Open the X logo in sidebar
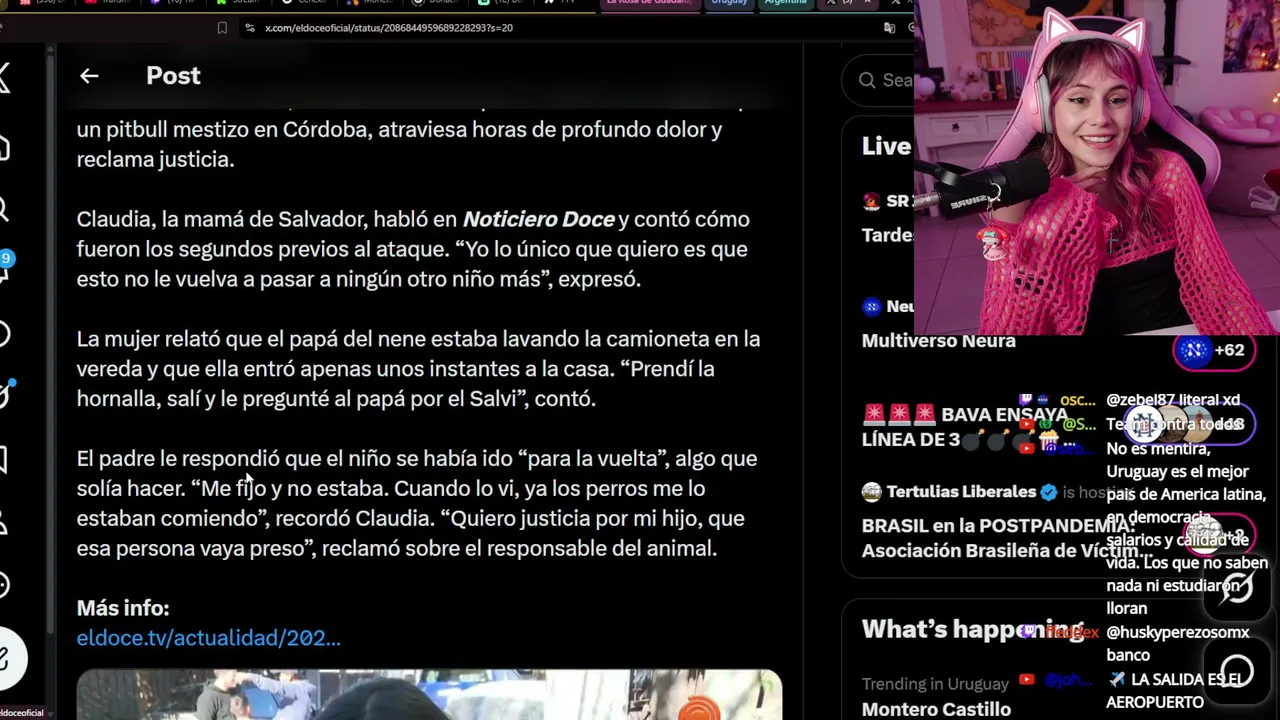 tap(5, 78)
